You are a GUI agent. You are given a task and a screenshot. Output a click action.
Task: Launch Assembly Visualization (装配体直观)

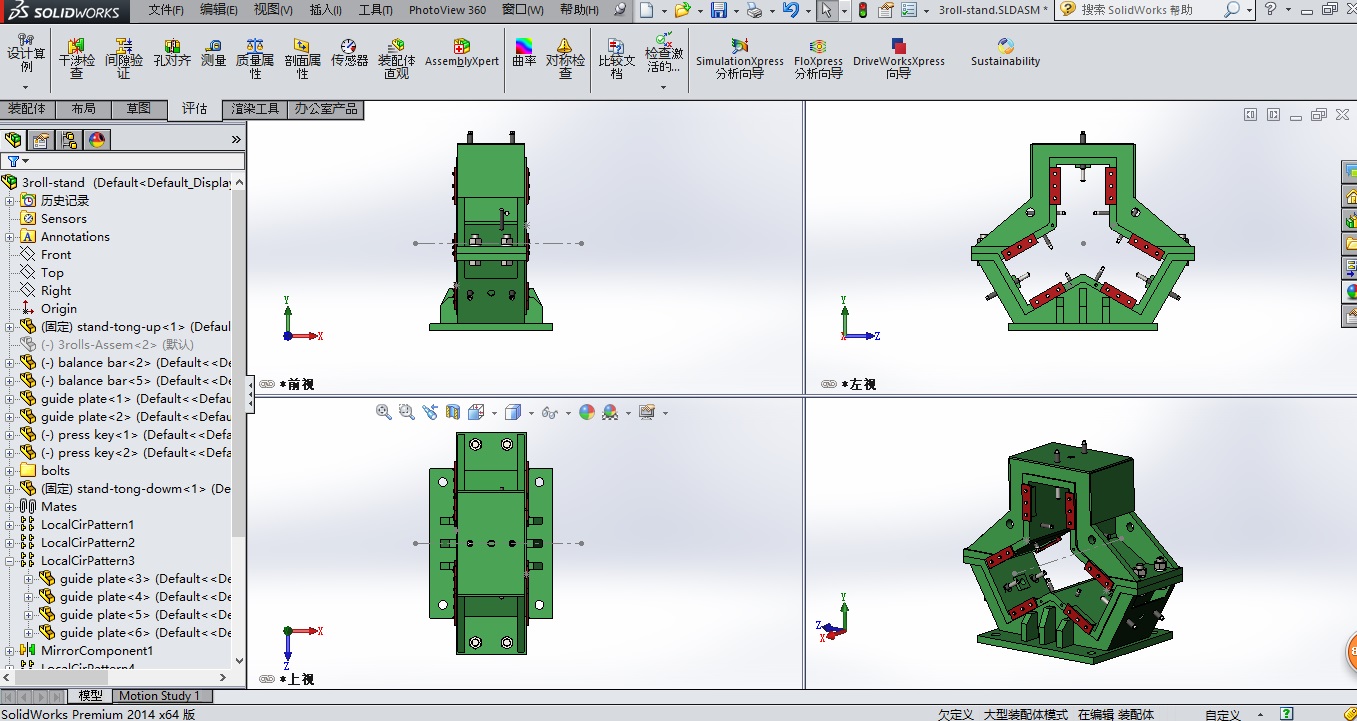coord(397,59)
